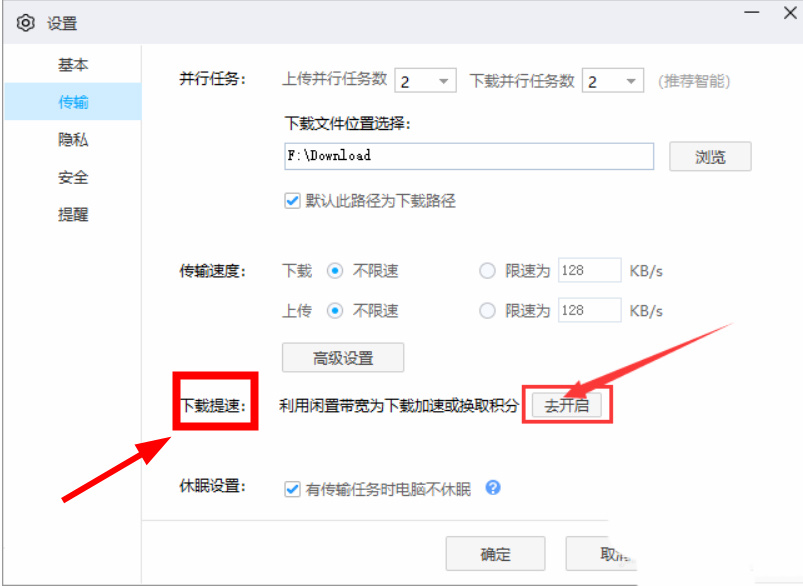Open 高级设置 advanced settings
Screen dimensions: 803x586
pos(342,357)
